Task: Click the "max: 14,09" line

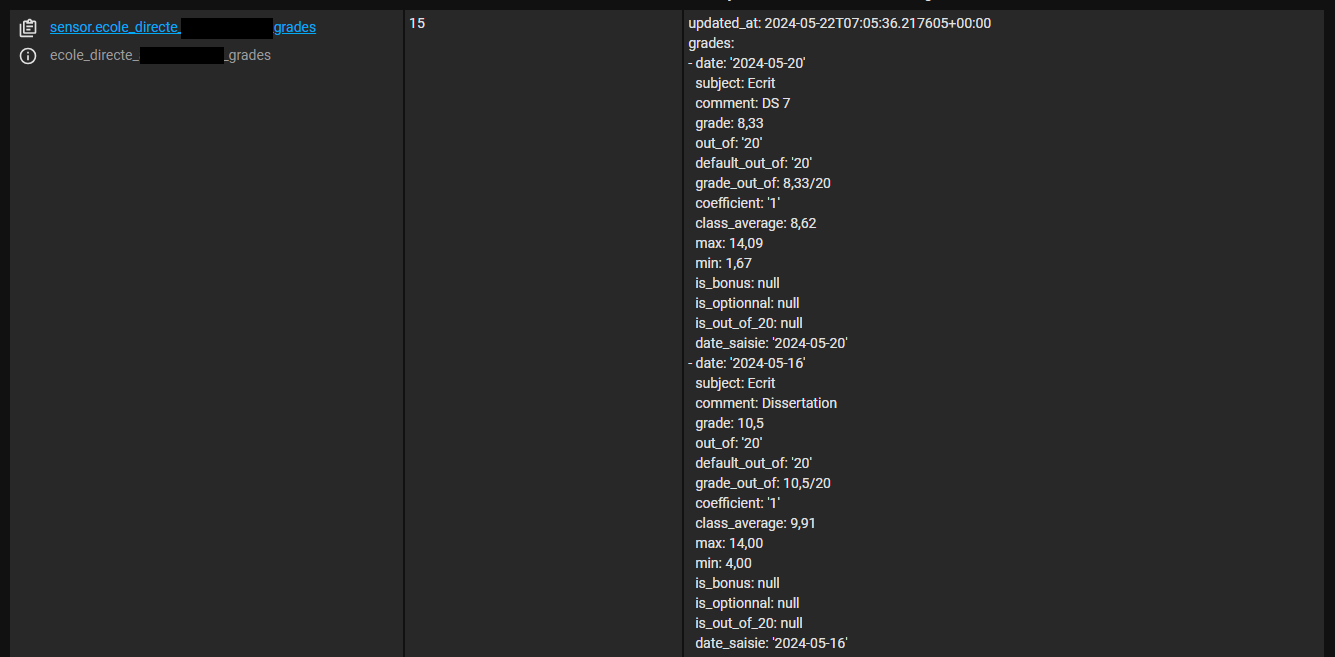Action: click(729, 243)
